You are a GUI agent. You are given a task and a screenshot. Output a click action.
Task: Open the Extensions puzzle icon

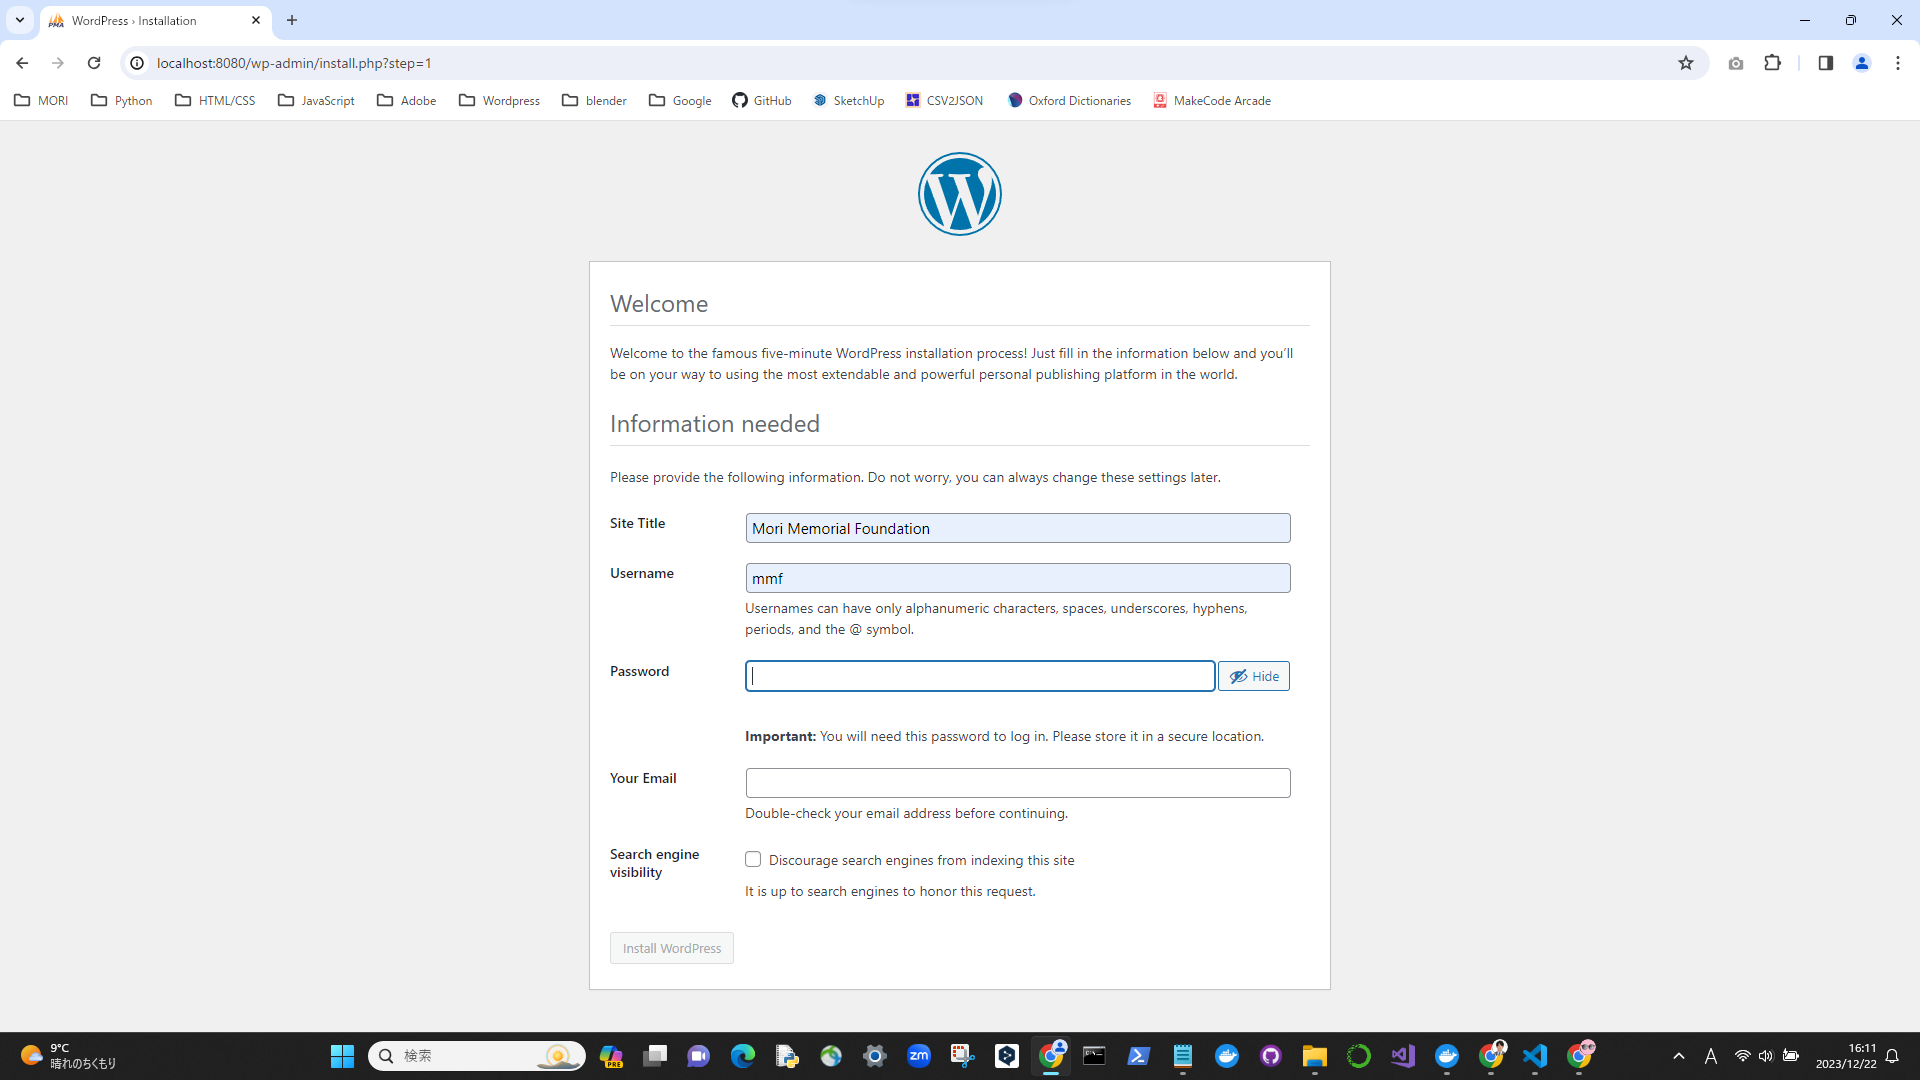1772,63
